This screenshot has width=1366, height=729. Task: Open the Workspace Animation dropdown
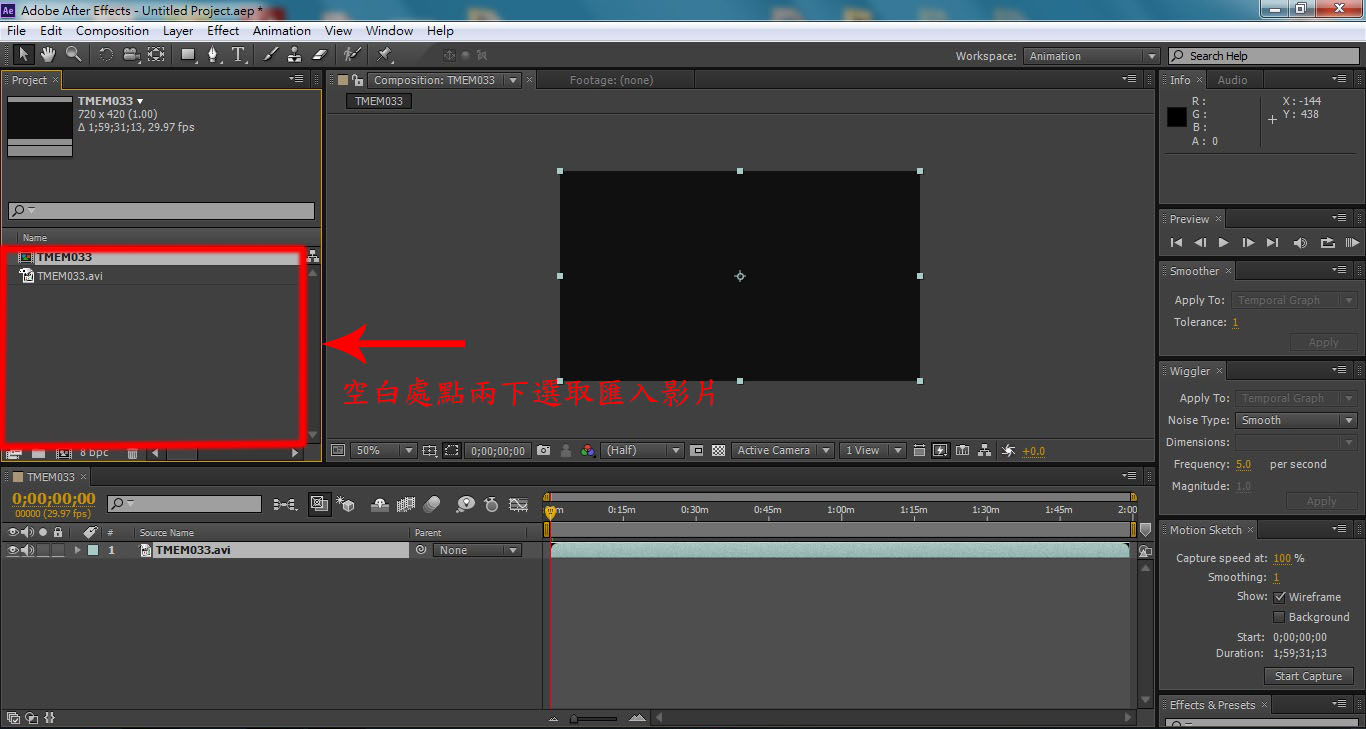(1092, 56)
